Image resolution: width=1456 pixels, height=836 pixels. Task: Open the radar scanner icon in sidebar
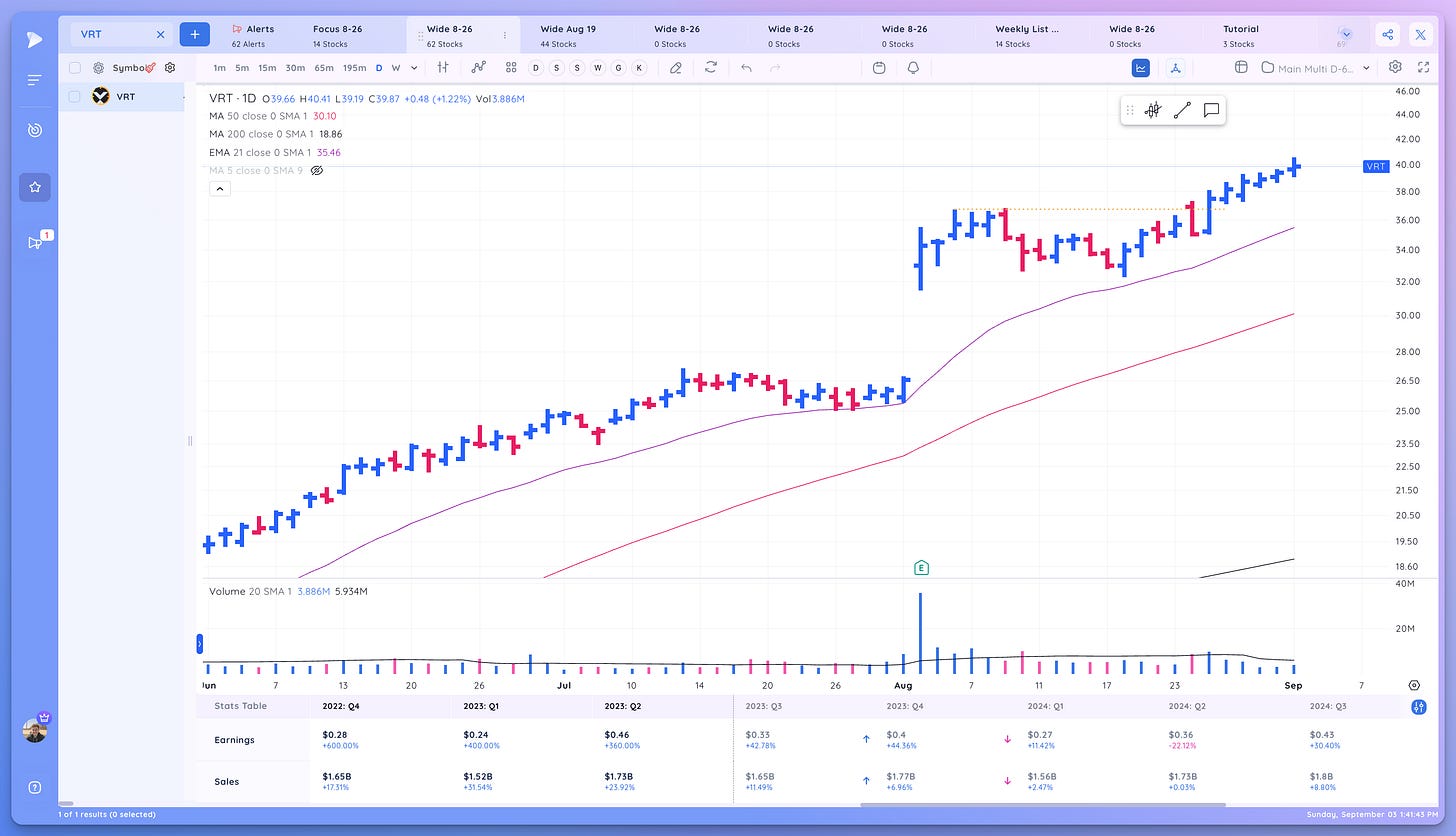tap(34, 130)
